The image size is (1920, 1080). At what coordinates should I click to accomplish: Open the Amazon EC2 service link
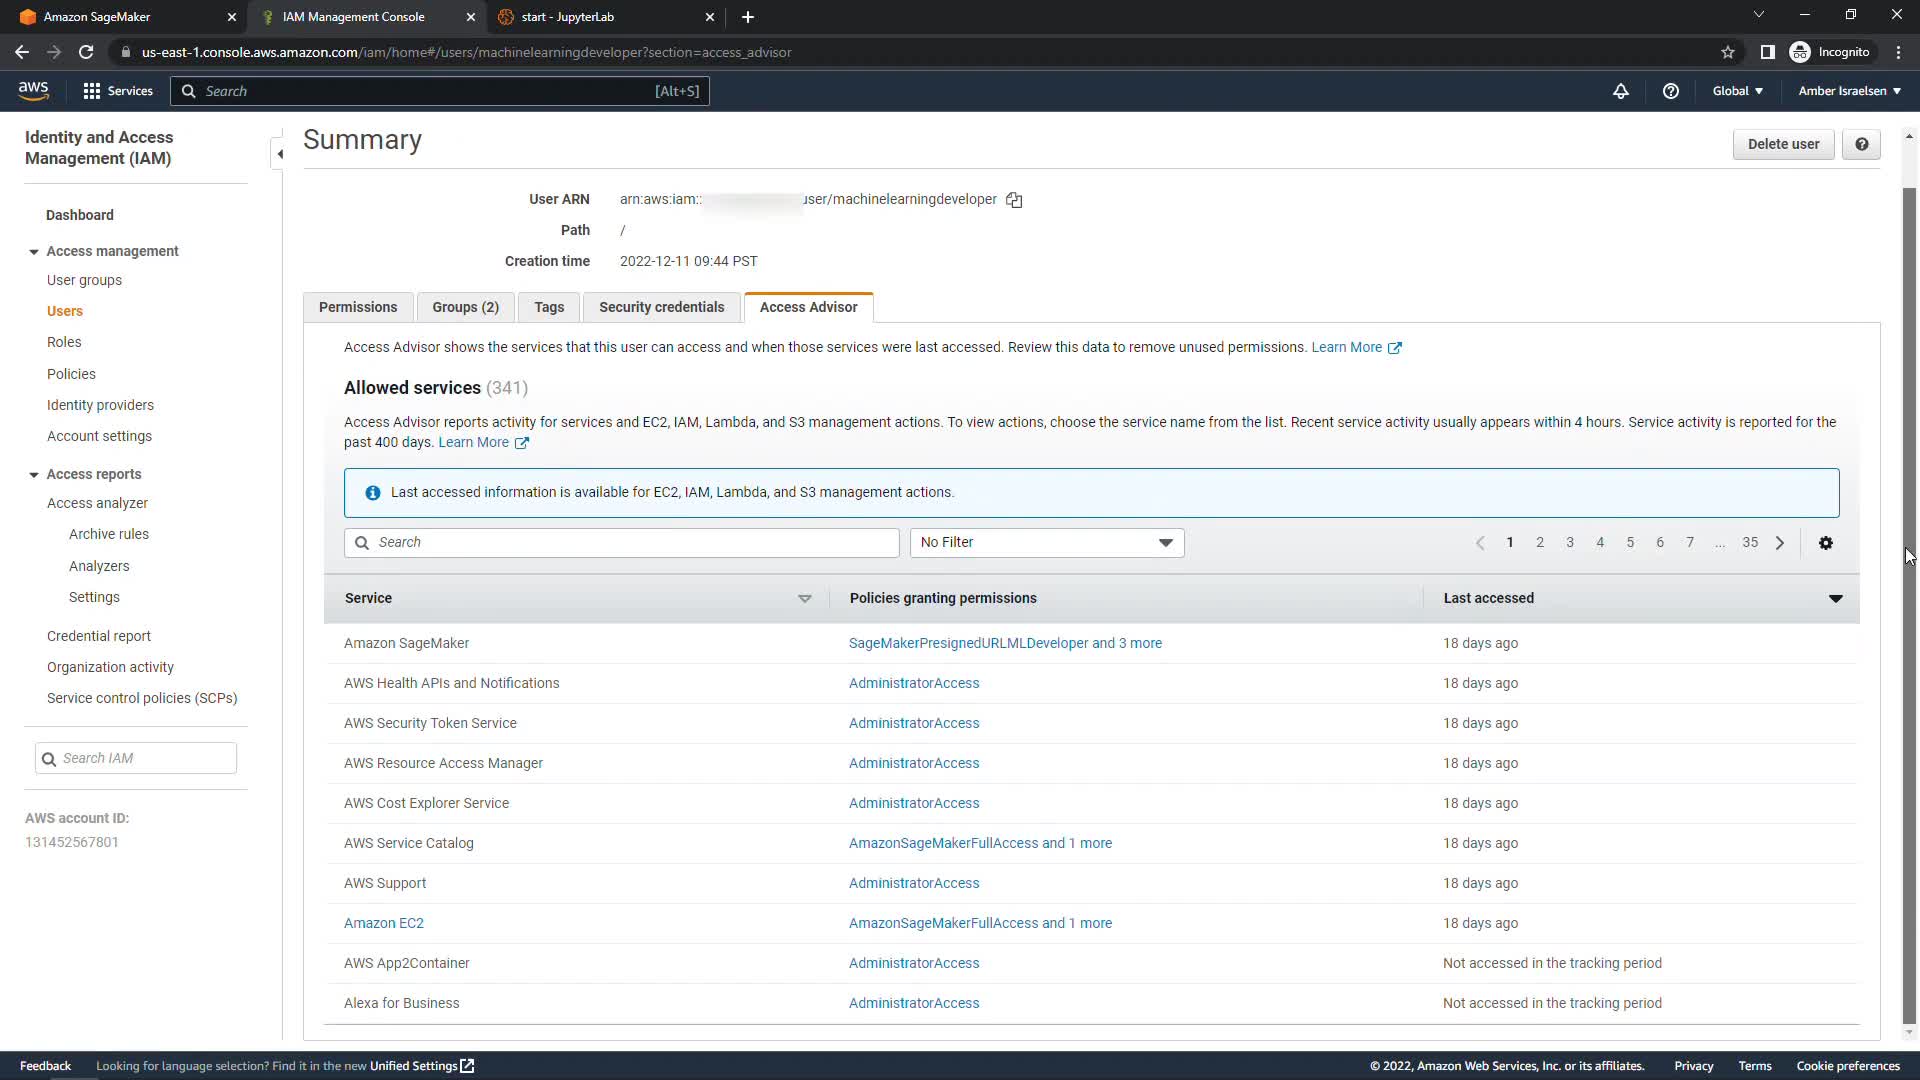click(x=384, y=923)
